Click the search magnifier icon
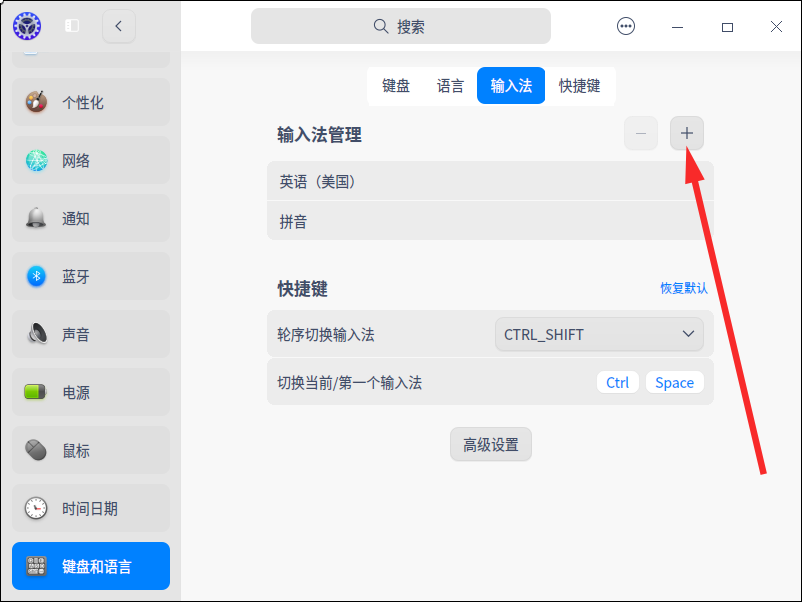802x602 pixels. point(381,26)
